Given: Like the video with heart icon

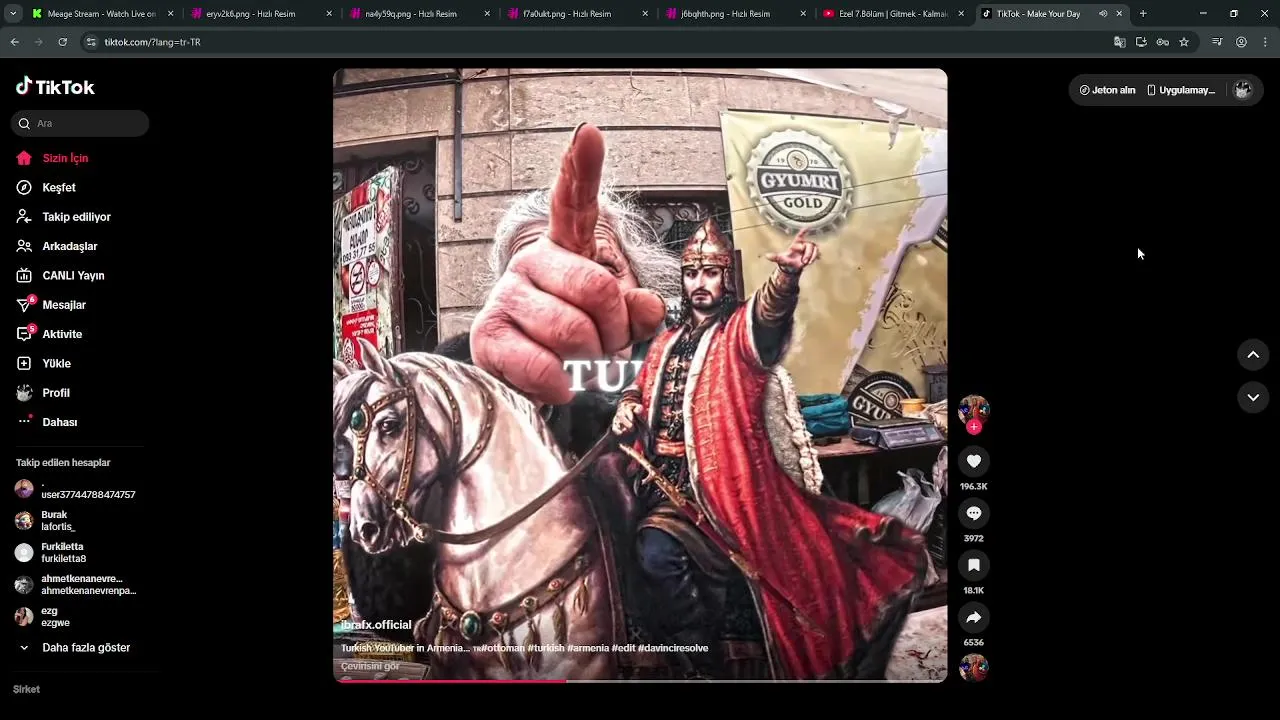Looking at the screenshot, I should pyautogui.click(x=974, y=461).
